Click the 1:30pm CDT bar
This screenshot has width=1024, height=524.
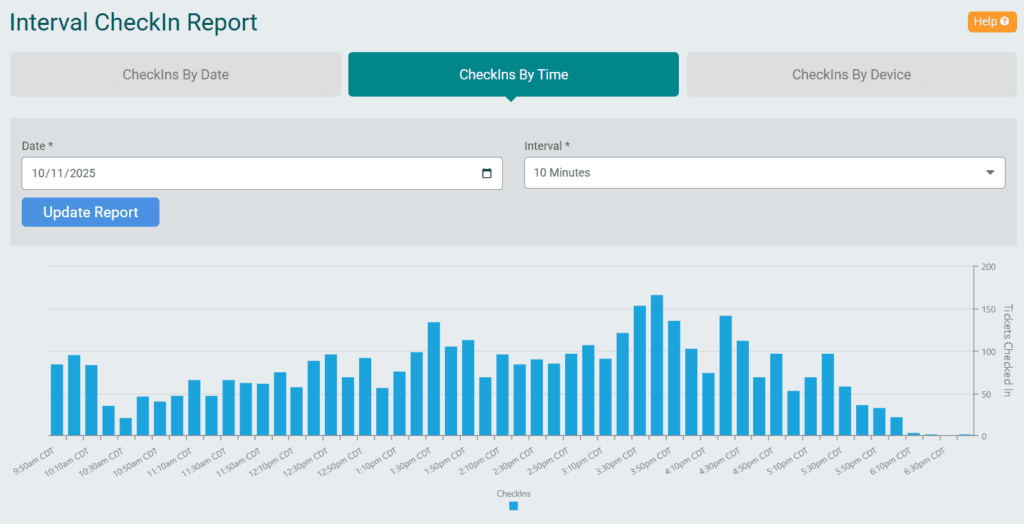click(x=434, y=379)
